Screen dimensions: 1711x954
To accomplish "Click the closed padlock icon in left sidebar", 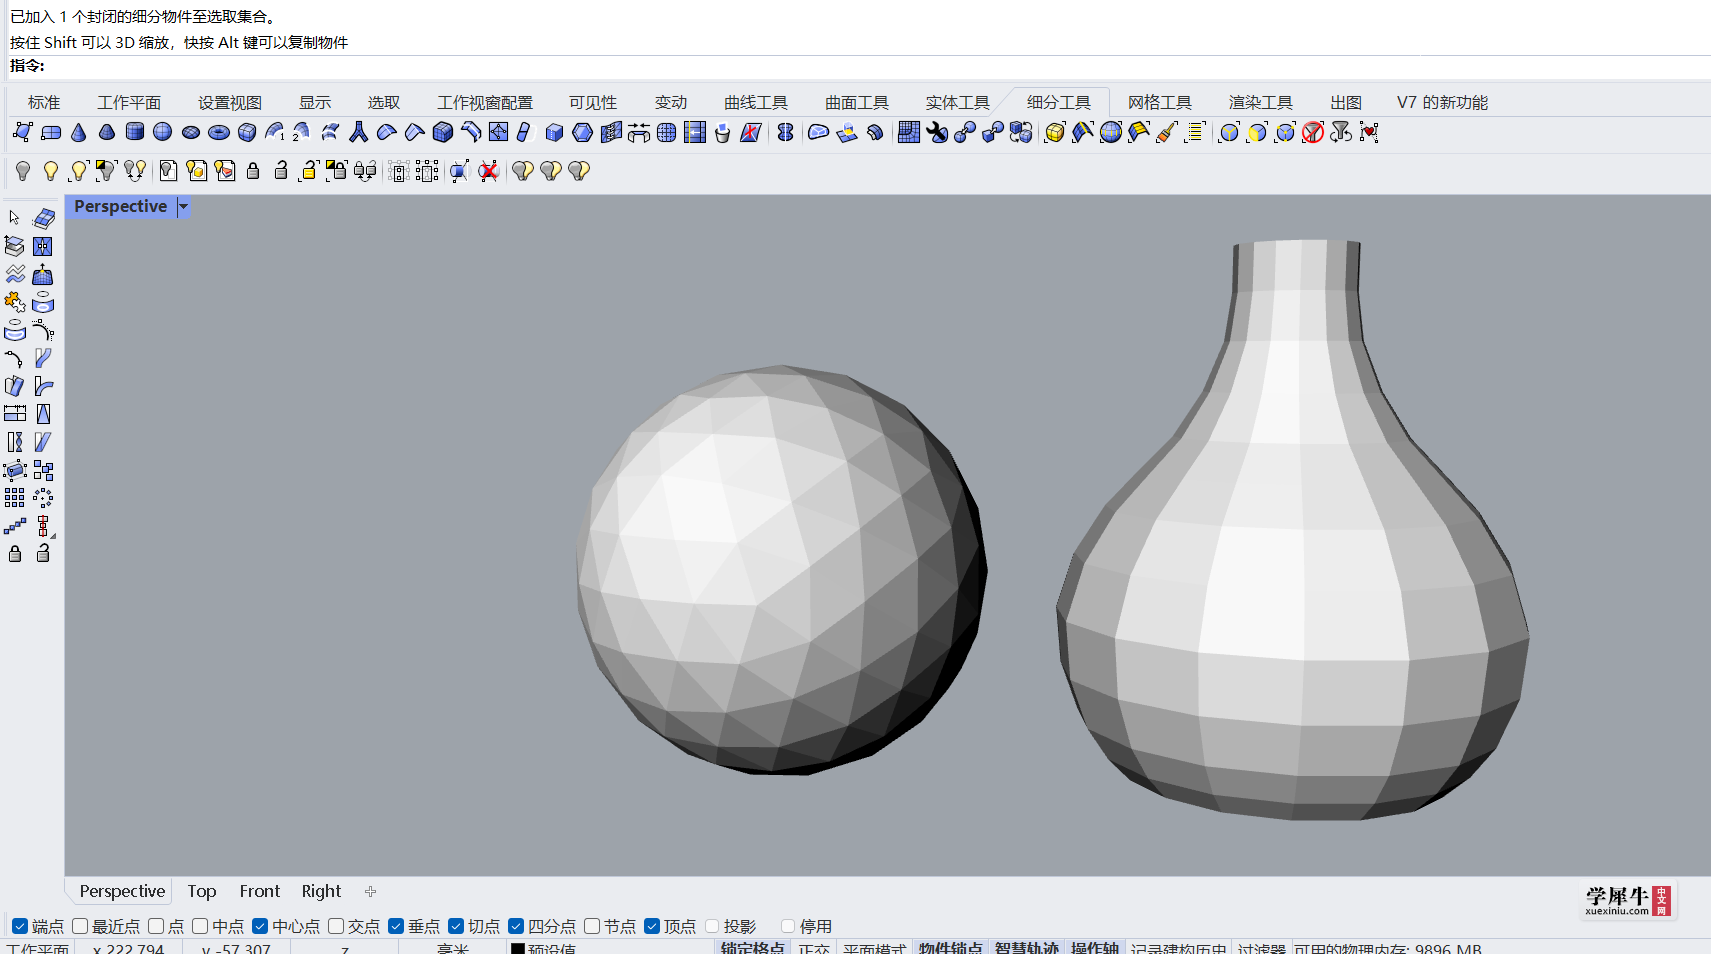I will click(x=14, y=553).
